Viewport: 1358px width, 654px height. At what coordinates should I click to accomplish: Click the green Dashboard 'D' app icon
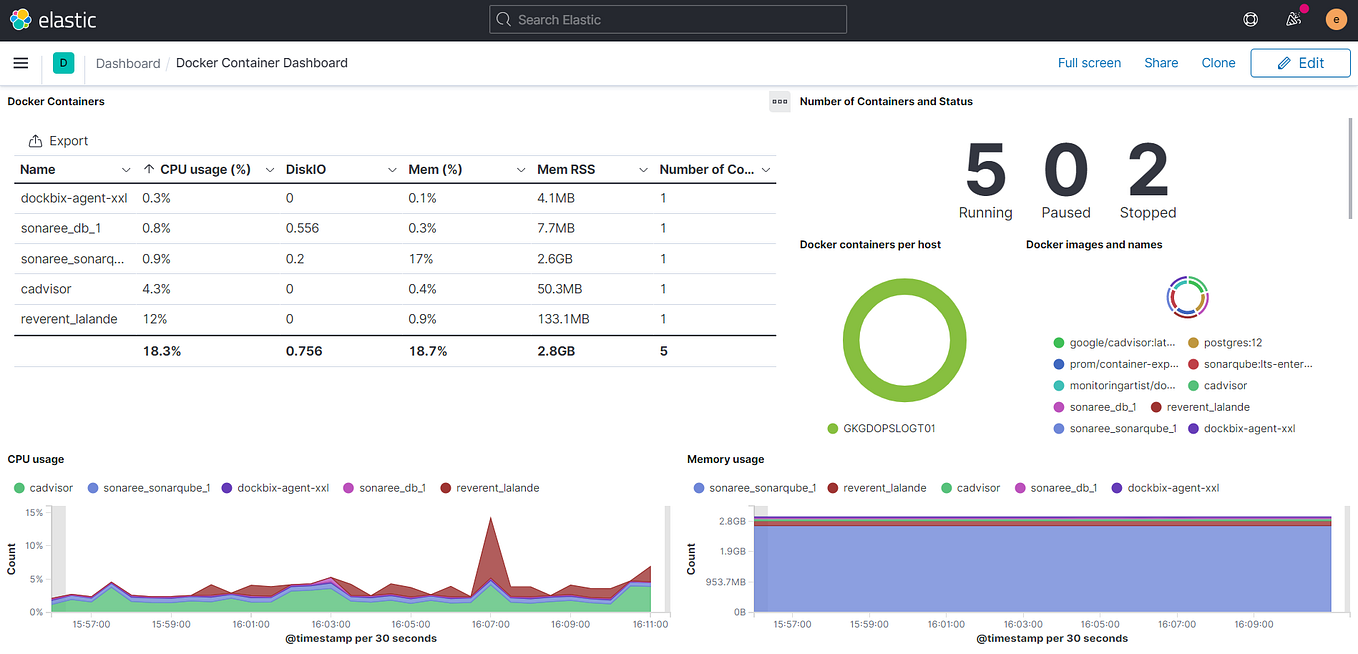tap(63, 62)
